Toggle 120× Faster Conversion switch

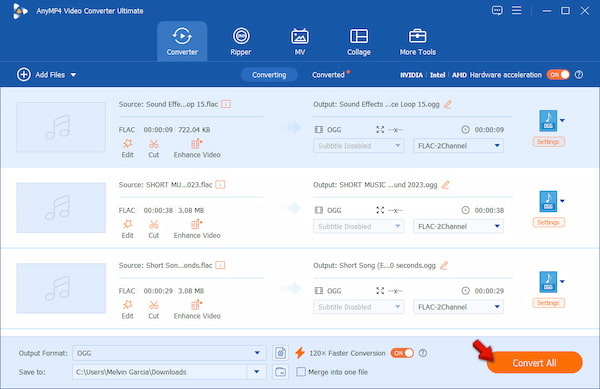pos(402,353)
